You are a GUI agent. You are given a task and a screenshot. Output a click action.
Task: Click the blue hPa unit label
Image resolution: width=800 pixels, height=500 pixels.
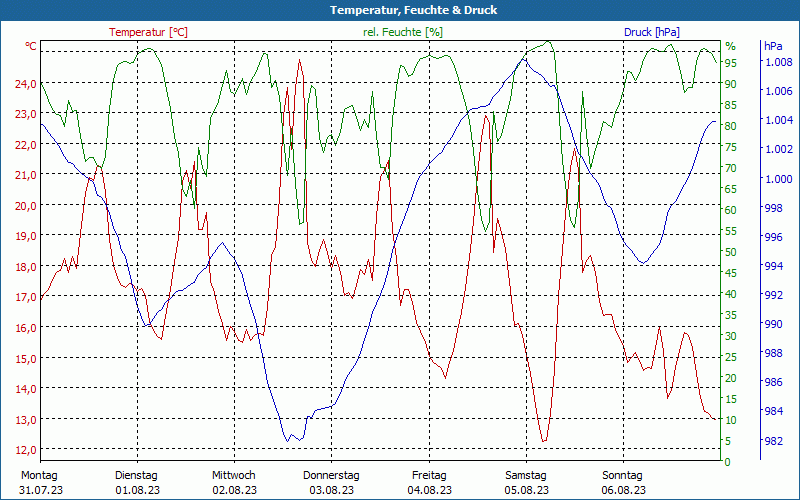773,46
